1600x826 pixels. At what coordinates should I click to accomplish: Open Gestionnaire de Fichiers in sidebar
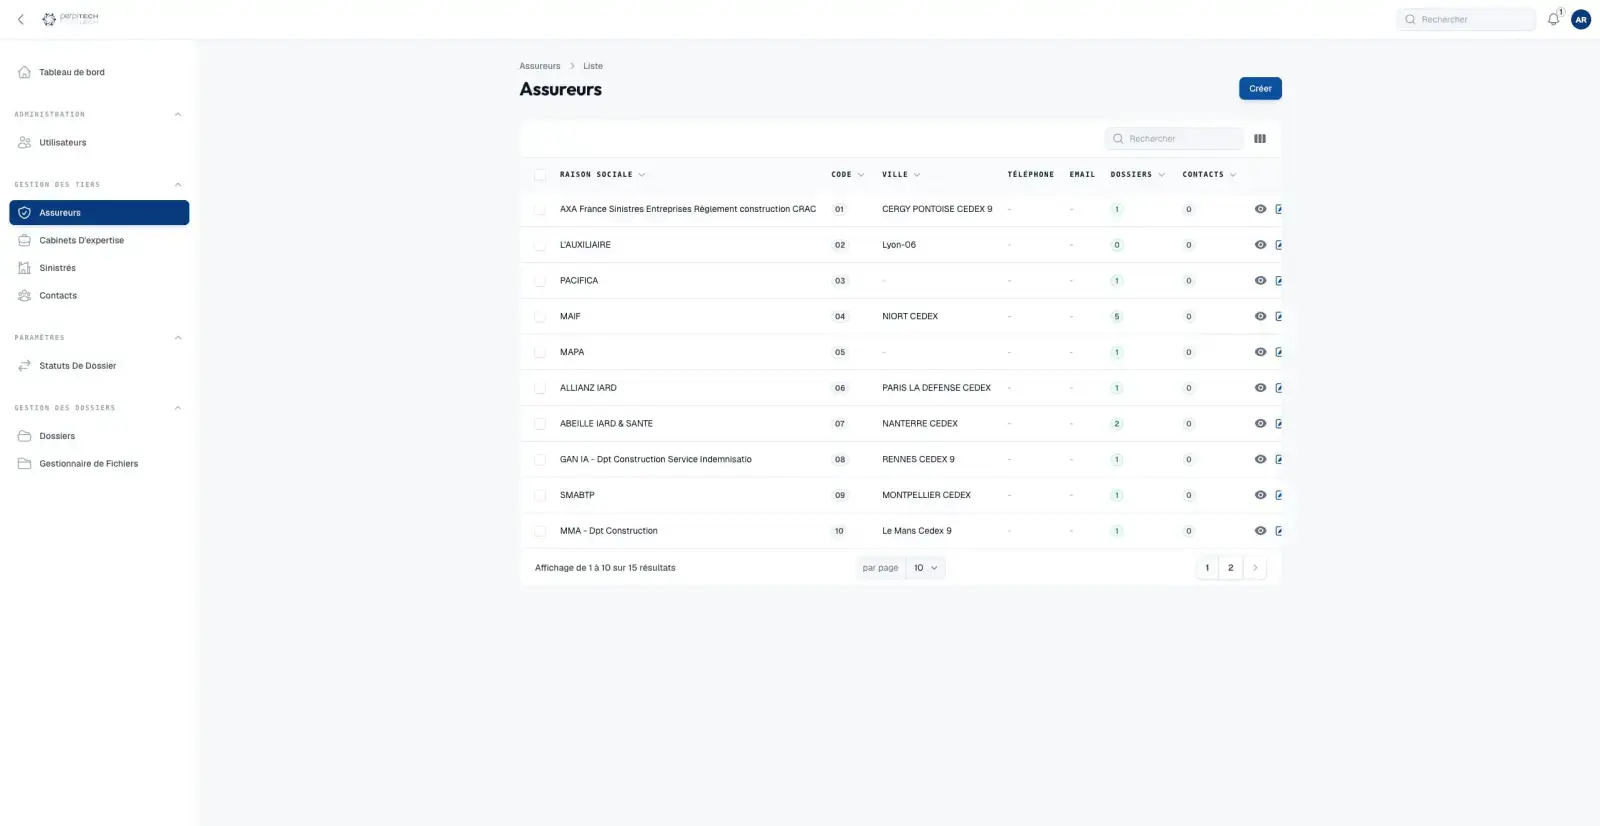[99, 464]
